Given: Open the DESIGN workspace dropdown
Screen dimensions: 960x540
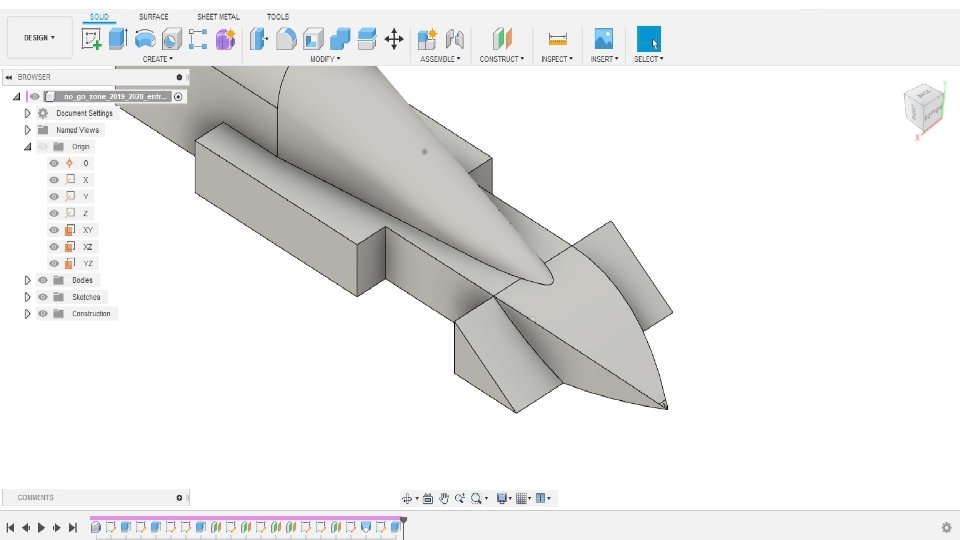Looking at the screenshot, I should 40,38.
